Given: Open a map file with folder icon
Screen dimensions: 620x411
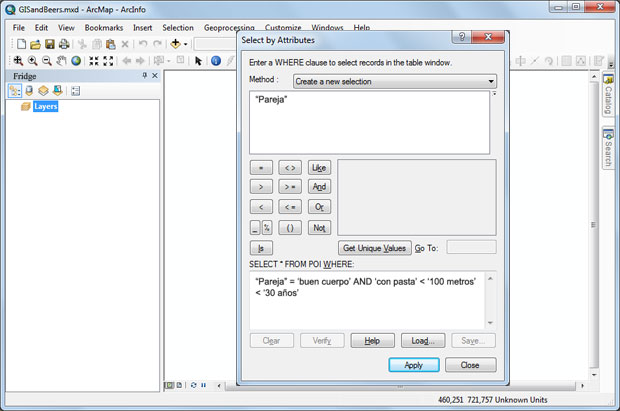Looking at the screenshot, I should click(35, 44).
